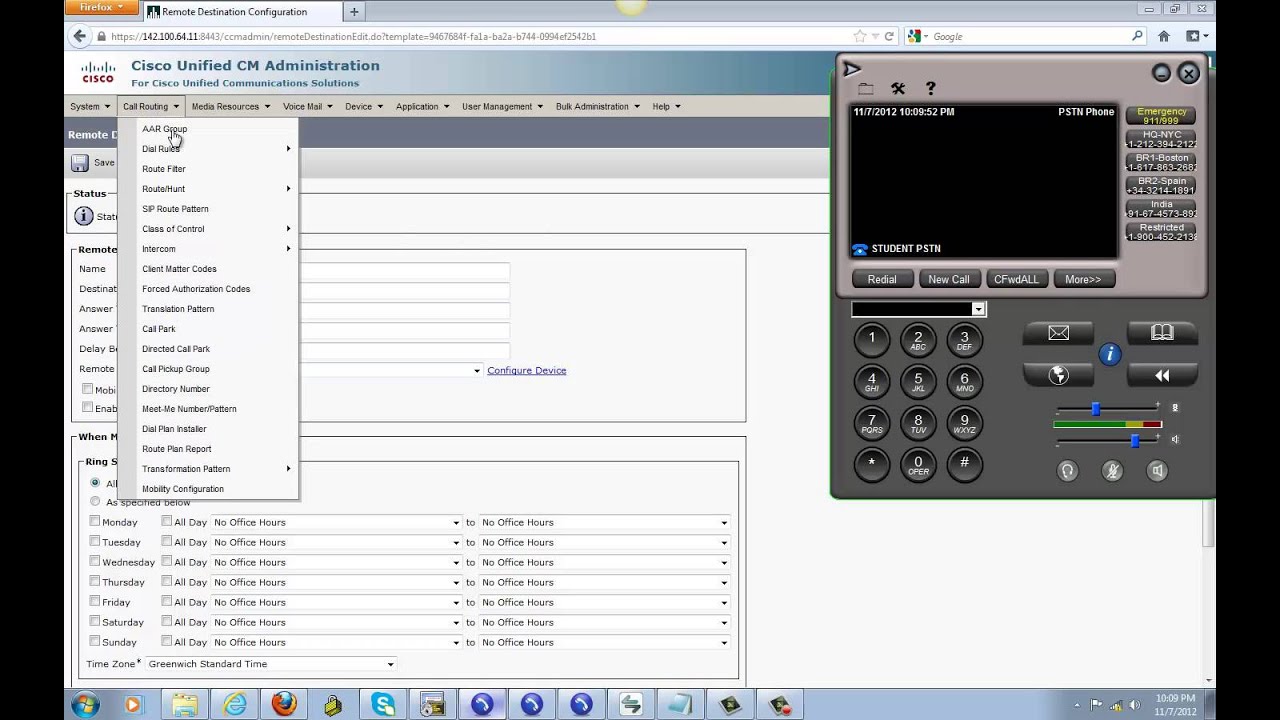
Task: Toggle headset mode on softphone
Action: [x=1067, y=471]
